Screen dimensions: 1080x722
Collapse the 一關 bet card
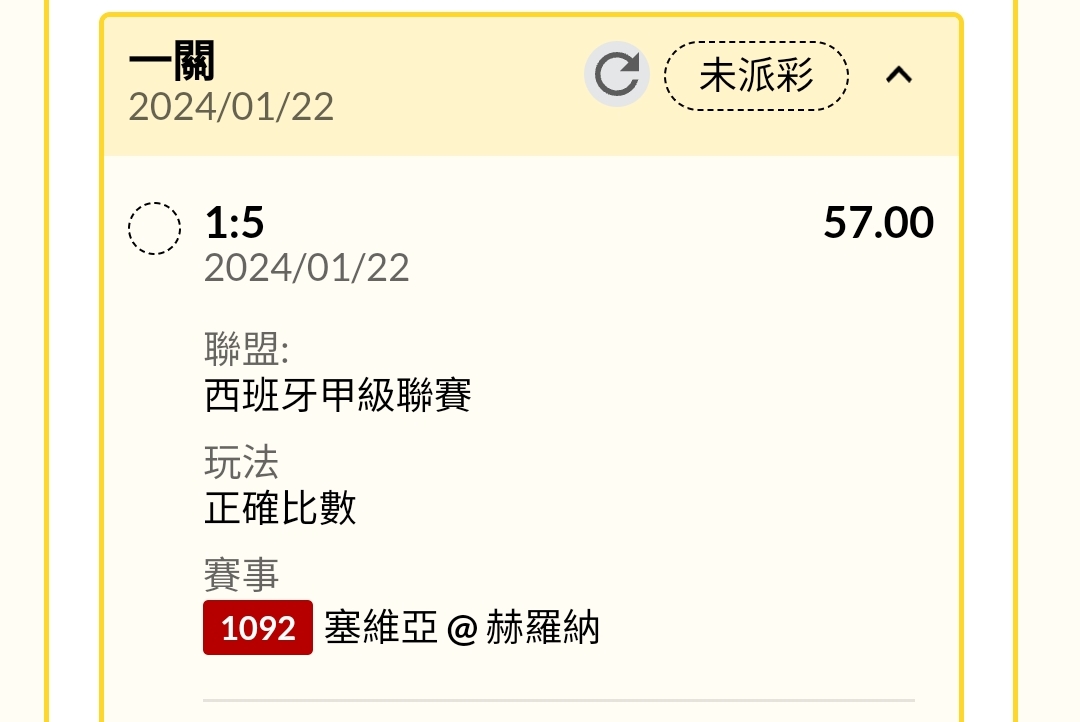tap(899, 75)
